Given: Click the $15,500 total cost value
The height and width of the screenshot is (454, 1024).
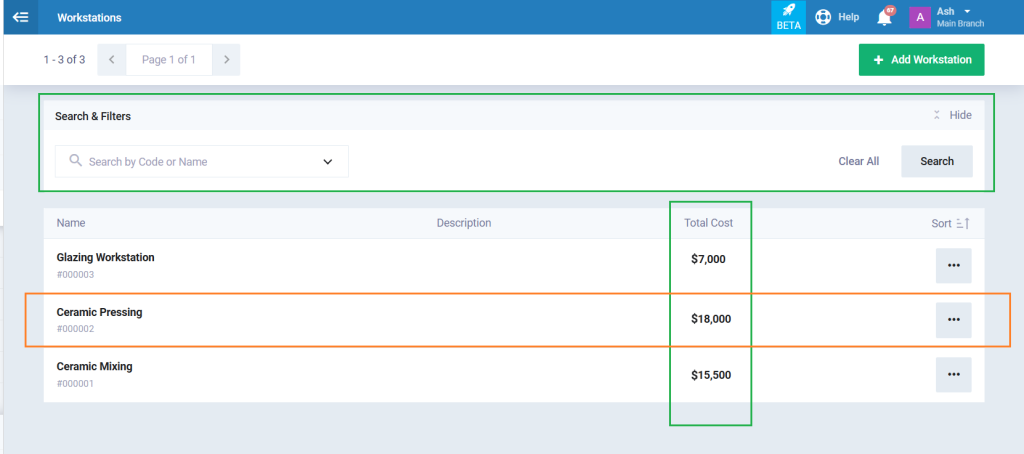Looking at the screenshot, I should [x=711, y=376].
